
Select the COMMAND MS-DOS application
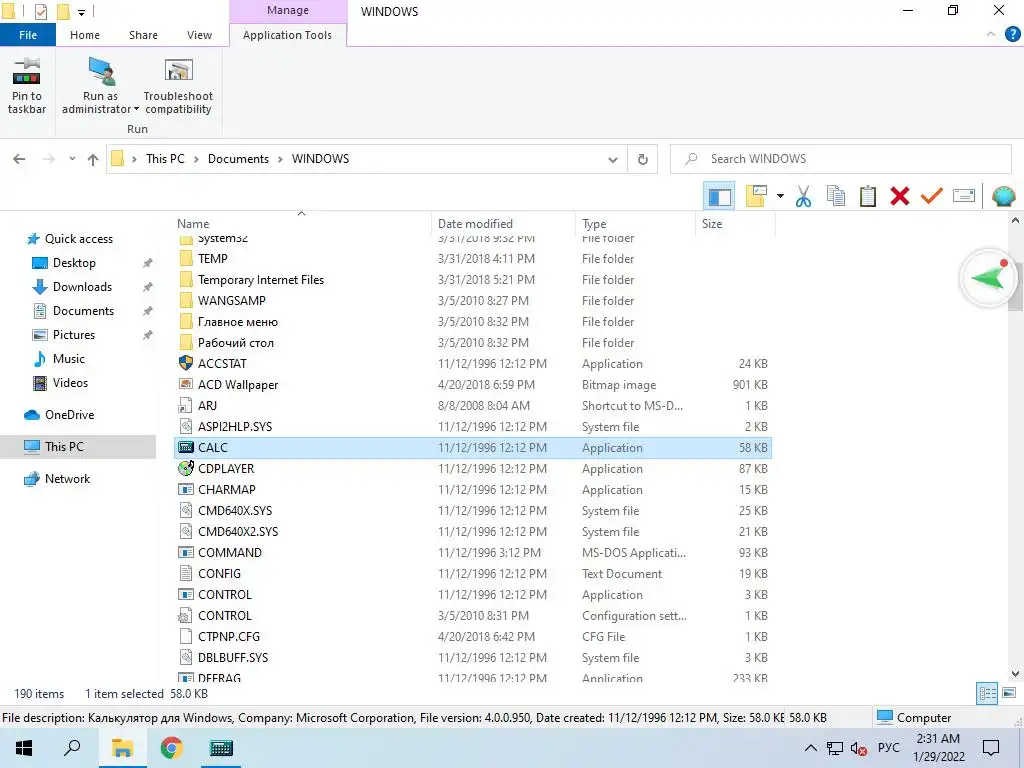point(473,552)
